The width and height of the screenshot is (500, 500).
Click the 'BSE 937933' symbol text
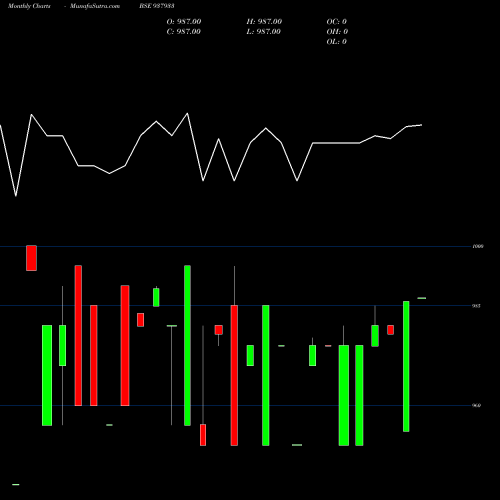coord(157,6)
